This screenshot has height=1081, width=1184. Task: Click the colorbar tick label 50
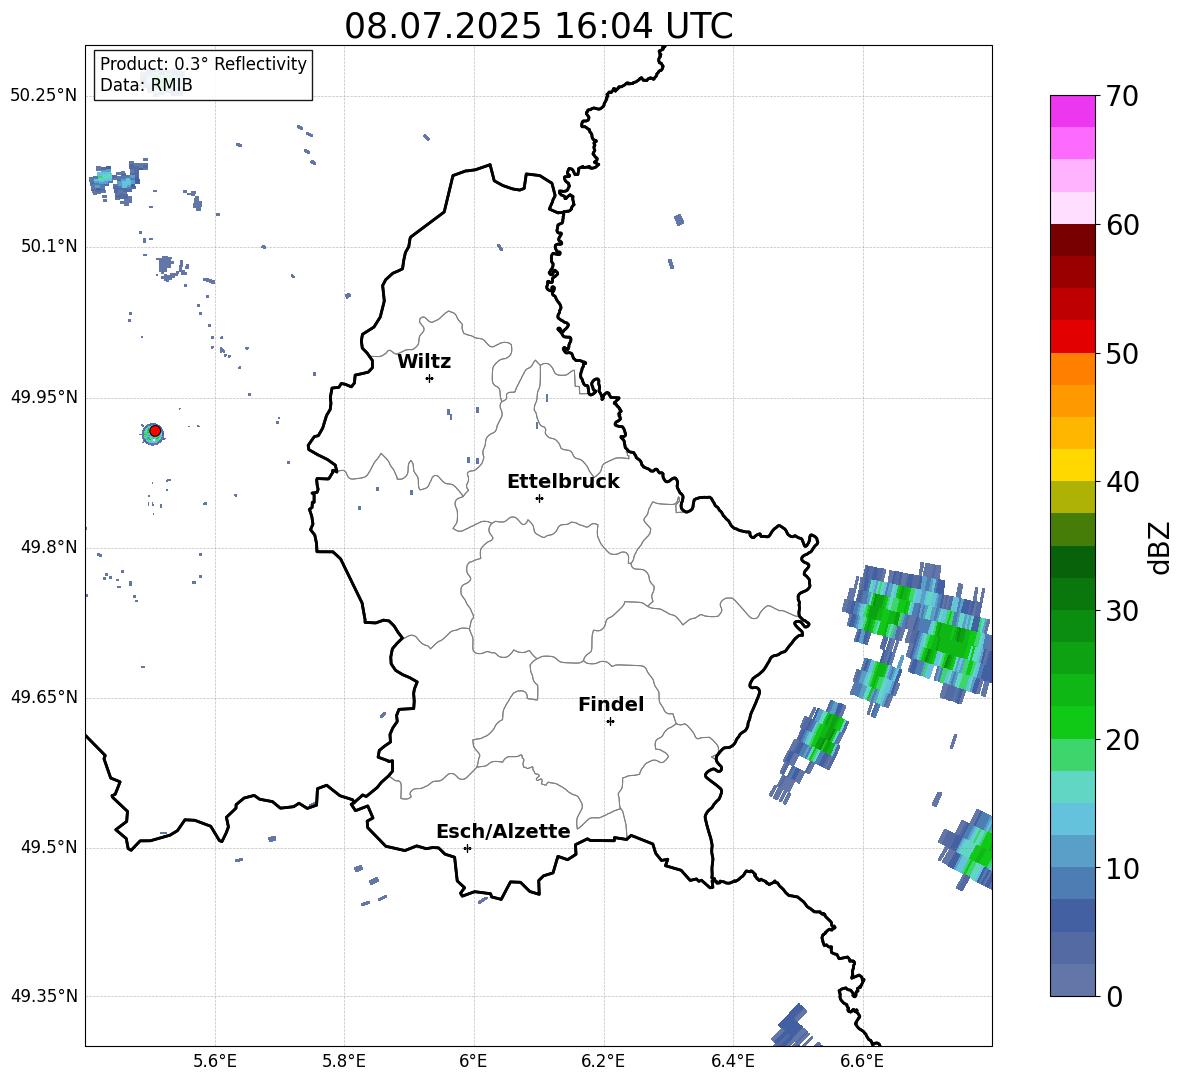1121,354
